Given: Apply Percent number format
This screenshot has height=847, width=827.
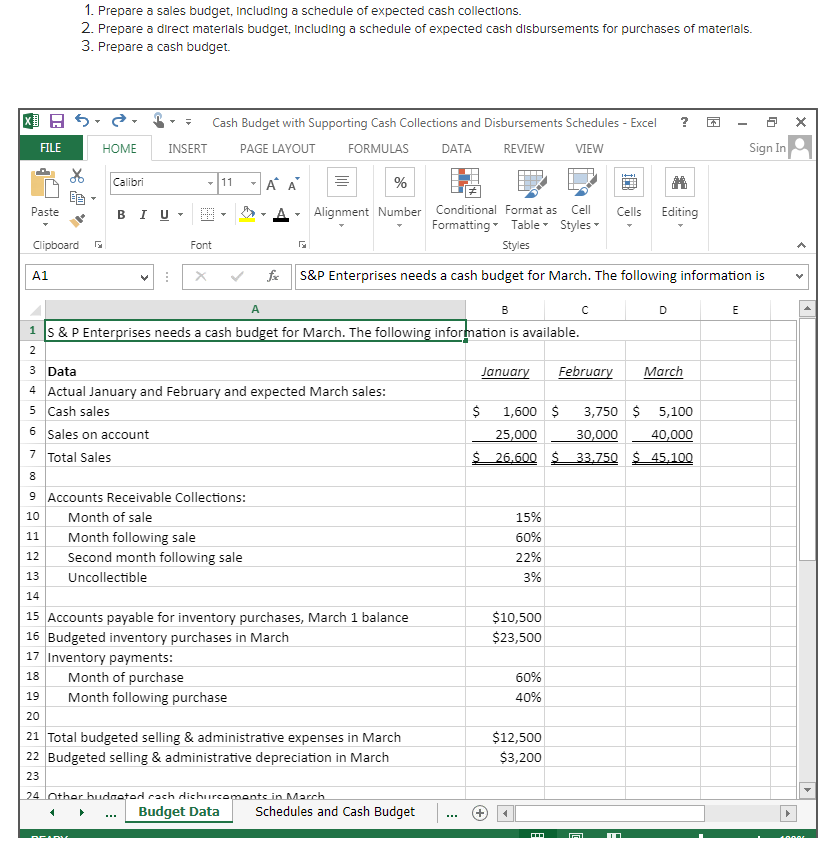Looking at the screenshot, I should click(x=399, y=181).
